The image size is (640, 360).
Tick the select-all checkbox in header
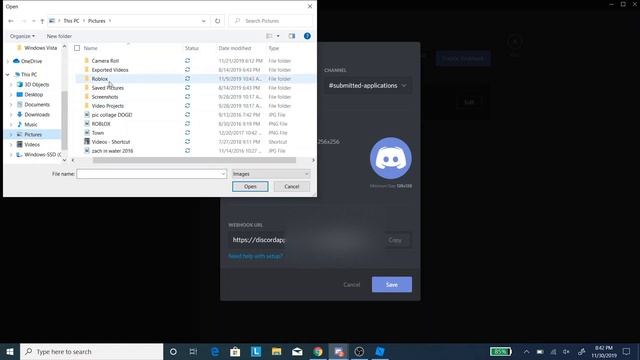[77, 48]
